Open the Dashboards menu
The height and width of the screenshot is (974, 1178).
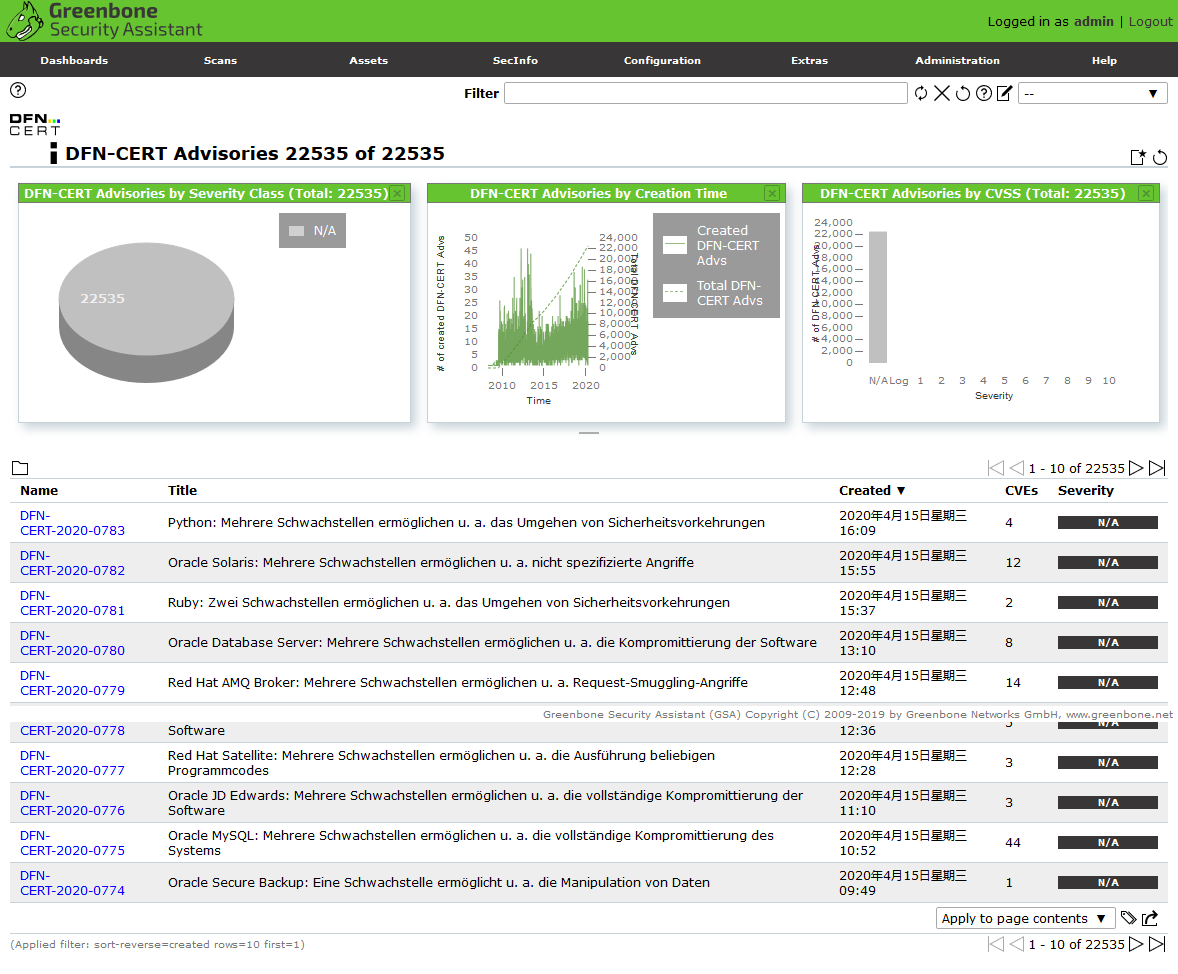tap(74, 60)
